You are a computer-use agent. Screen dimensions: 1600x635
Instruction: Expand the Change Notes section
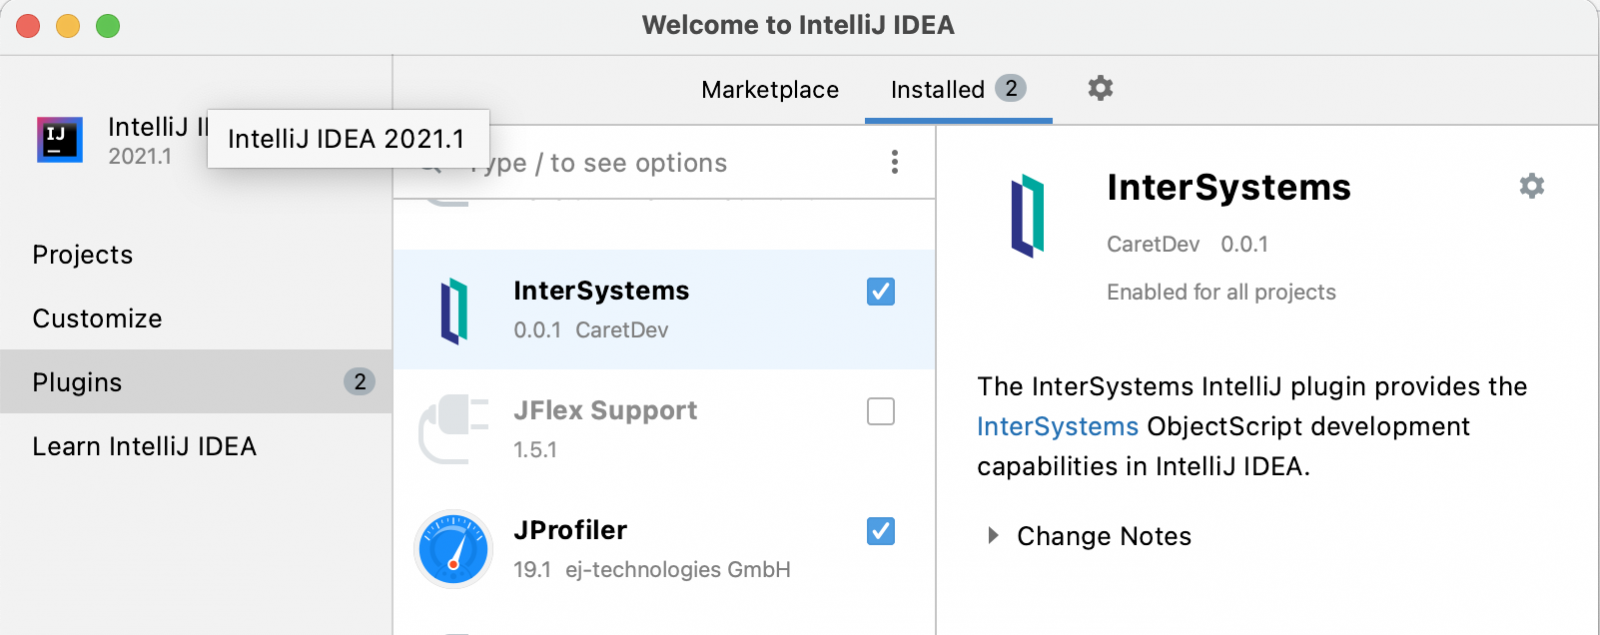(x=993, y=536)
